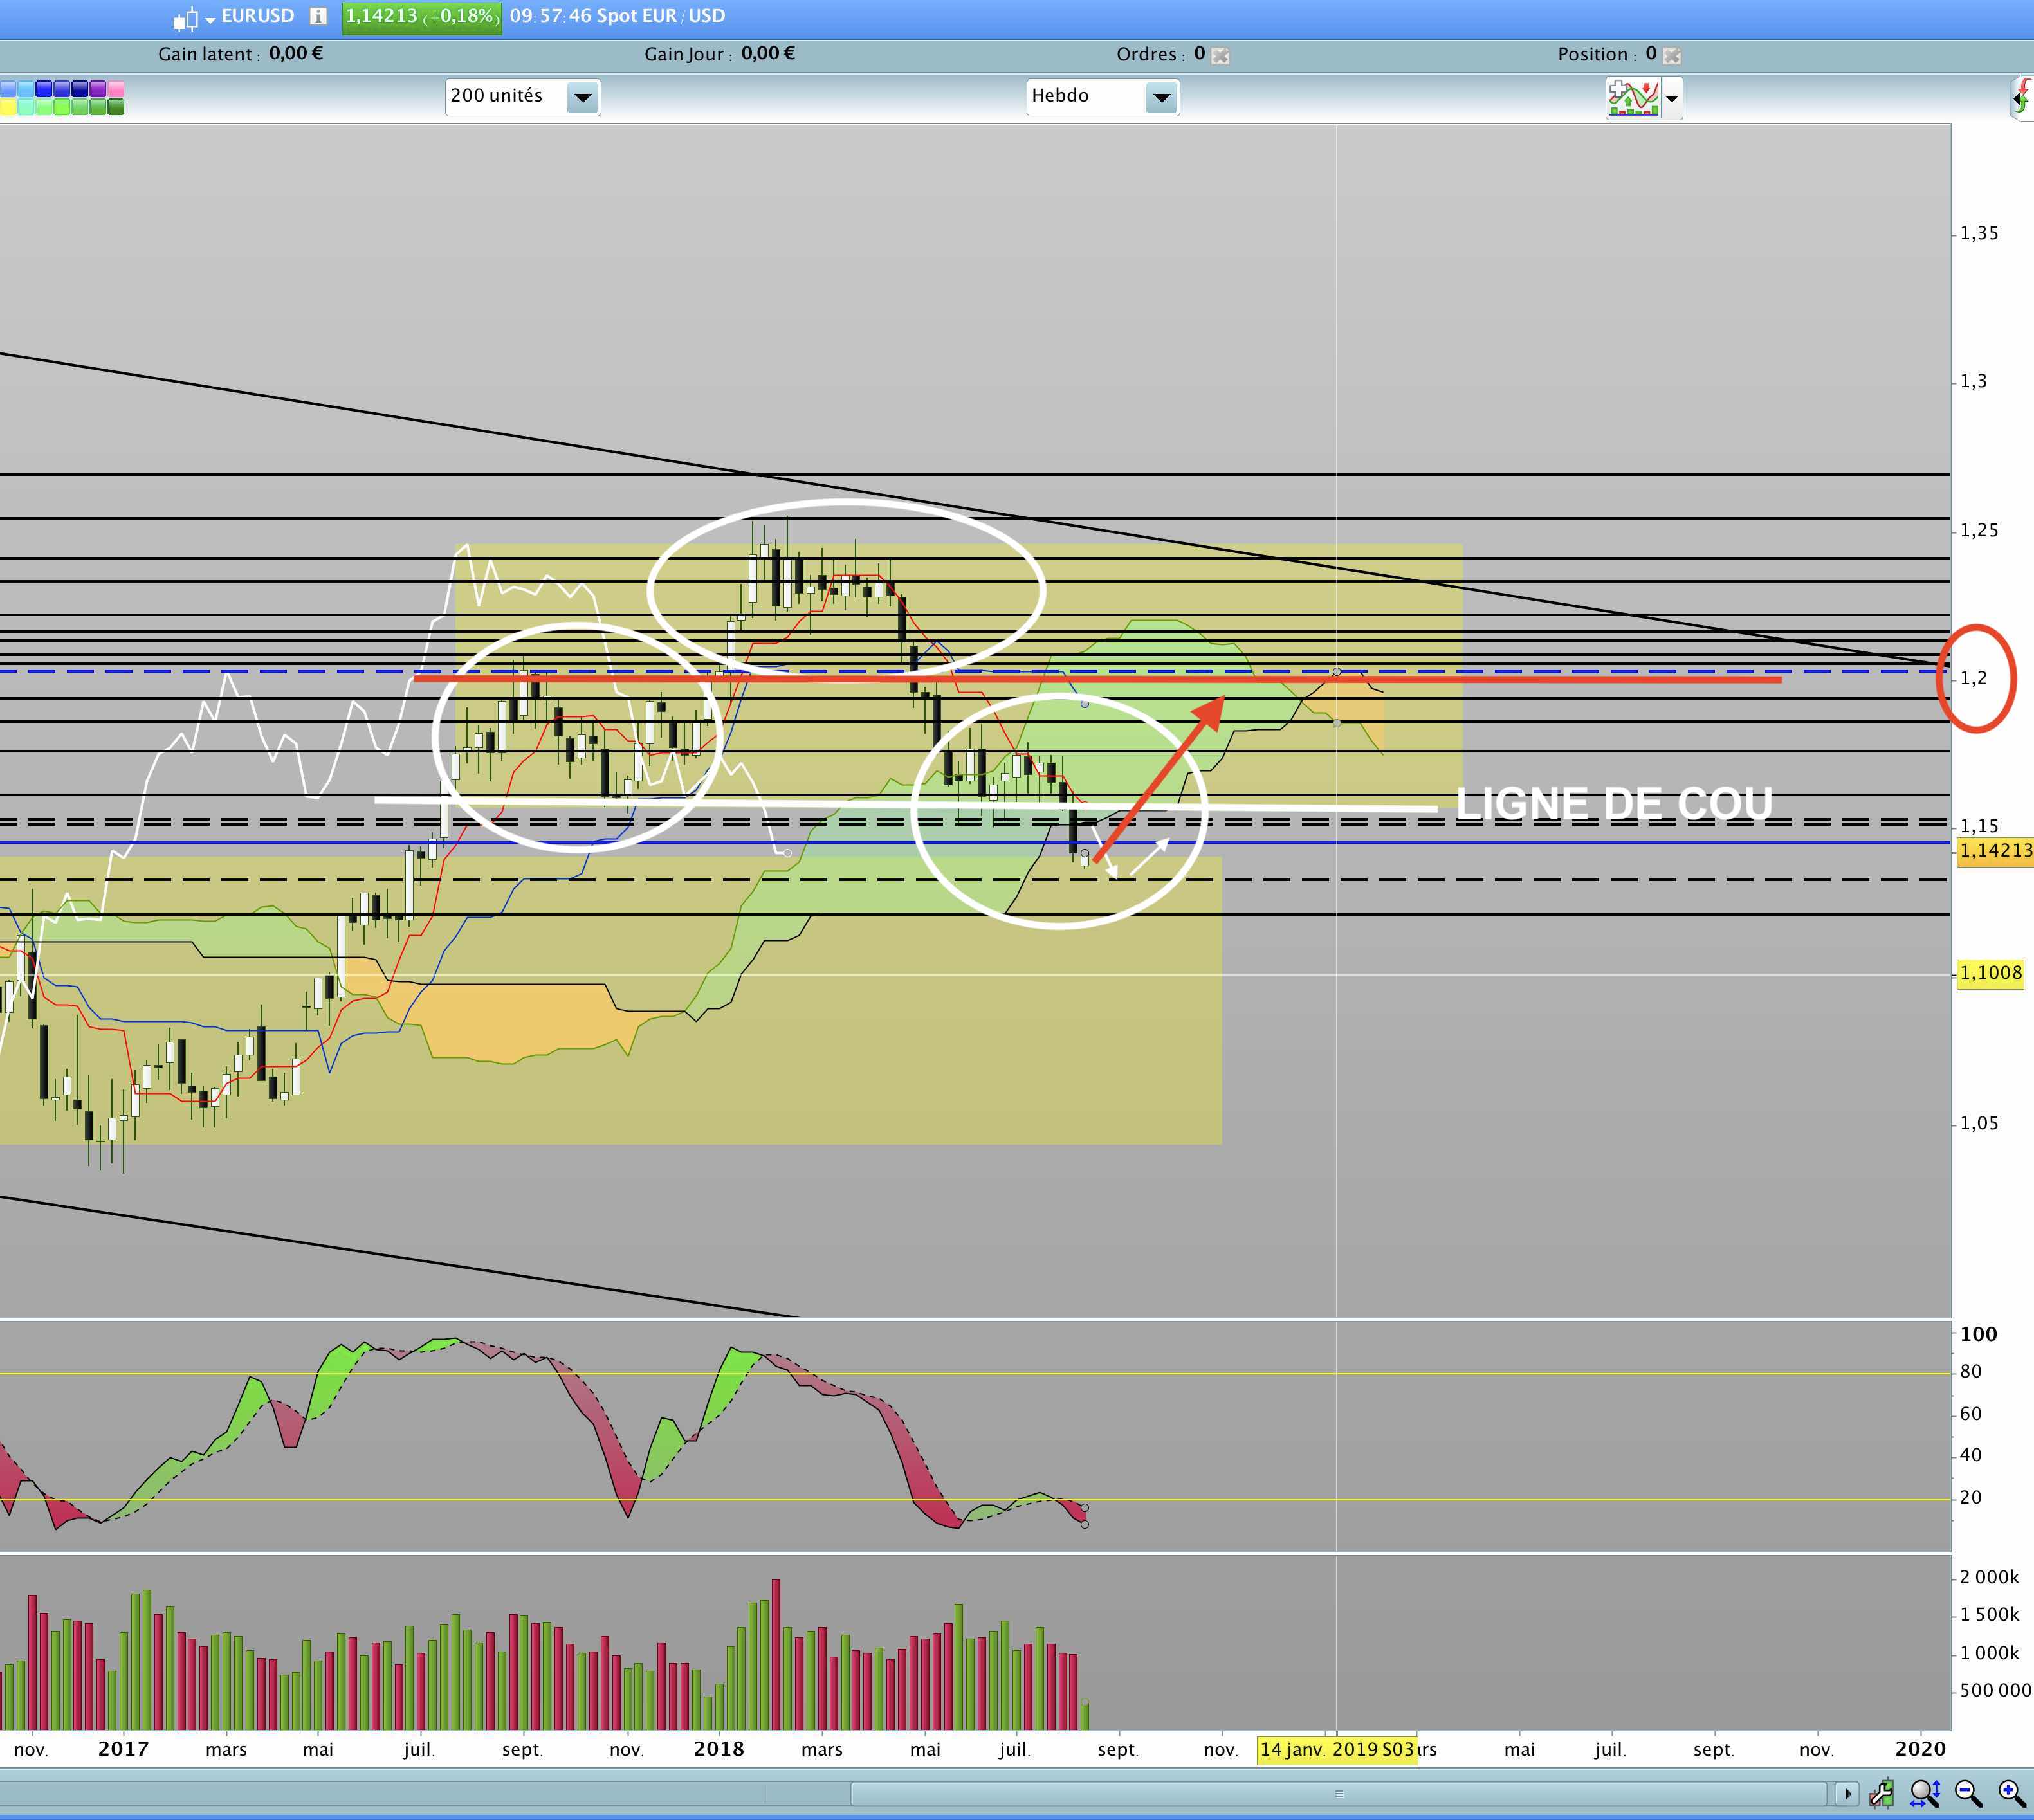Click the Ordres cancel cross icon
This screenshot has height=1820, width=2034.
(1220, 56)
